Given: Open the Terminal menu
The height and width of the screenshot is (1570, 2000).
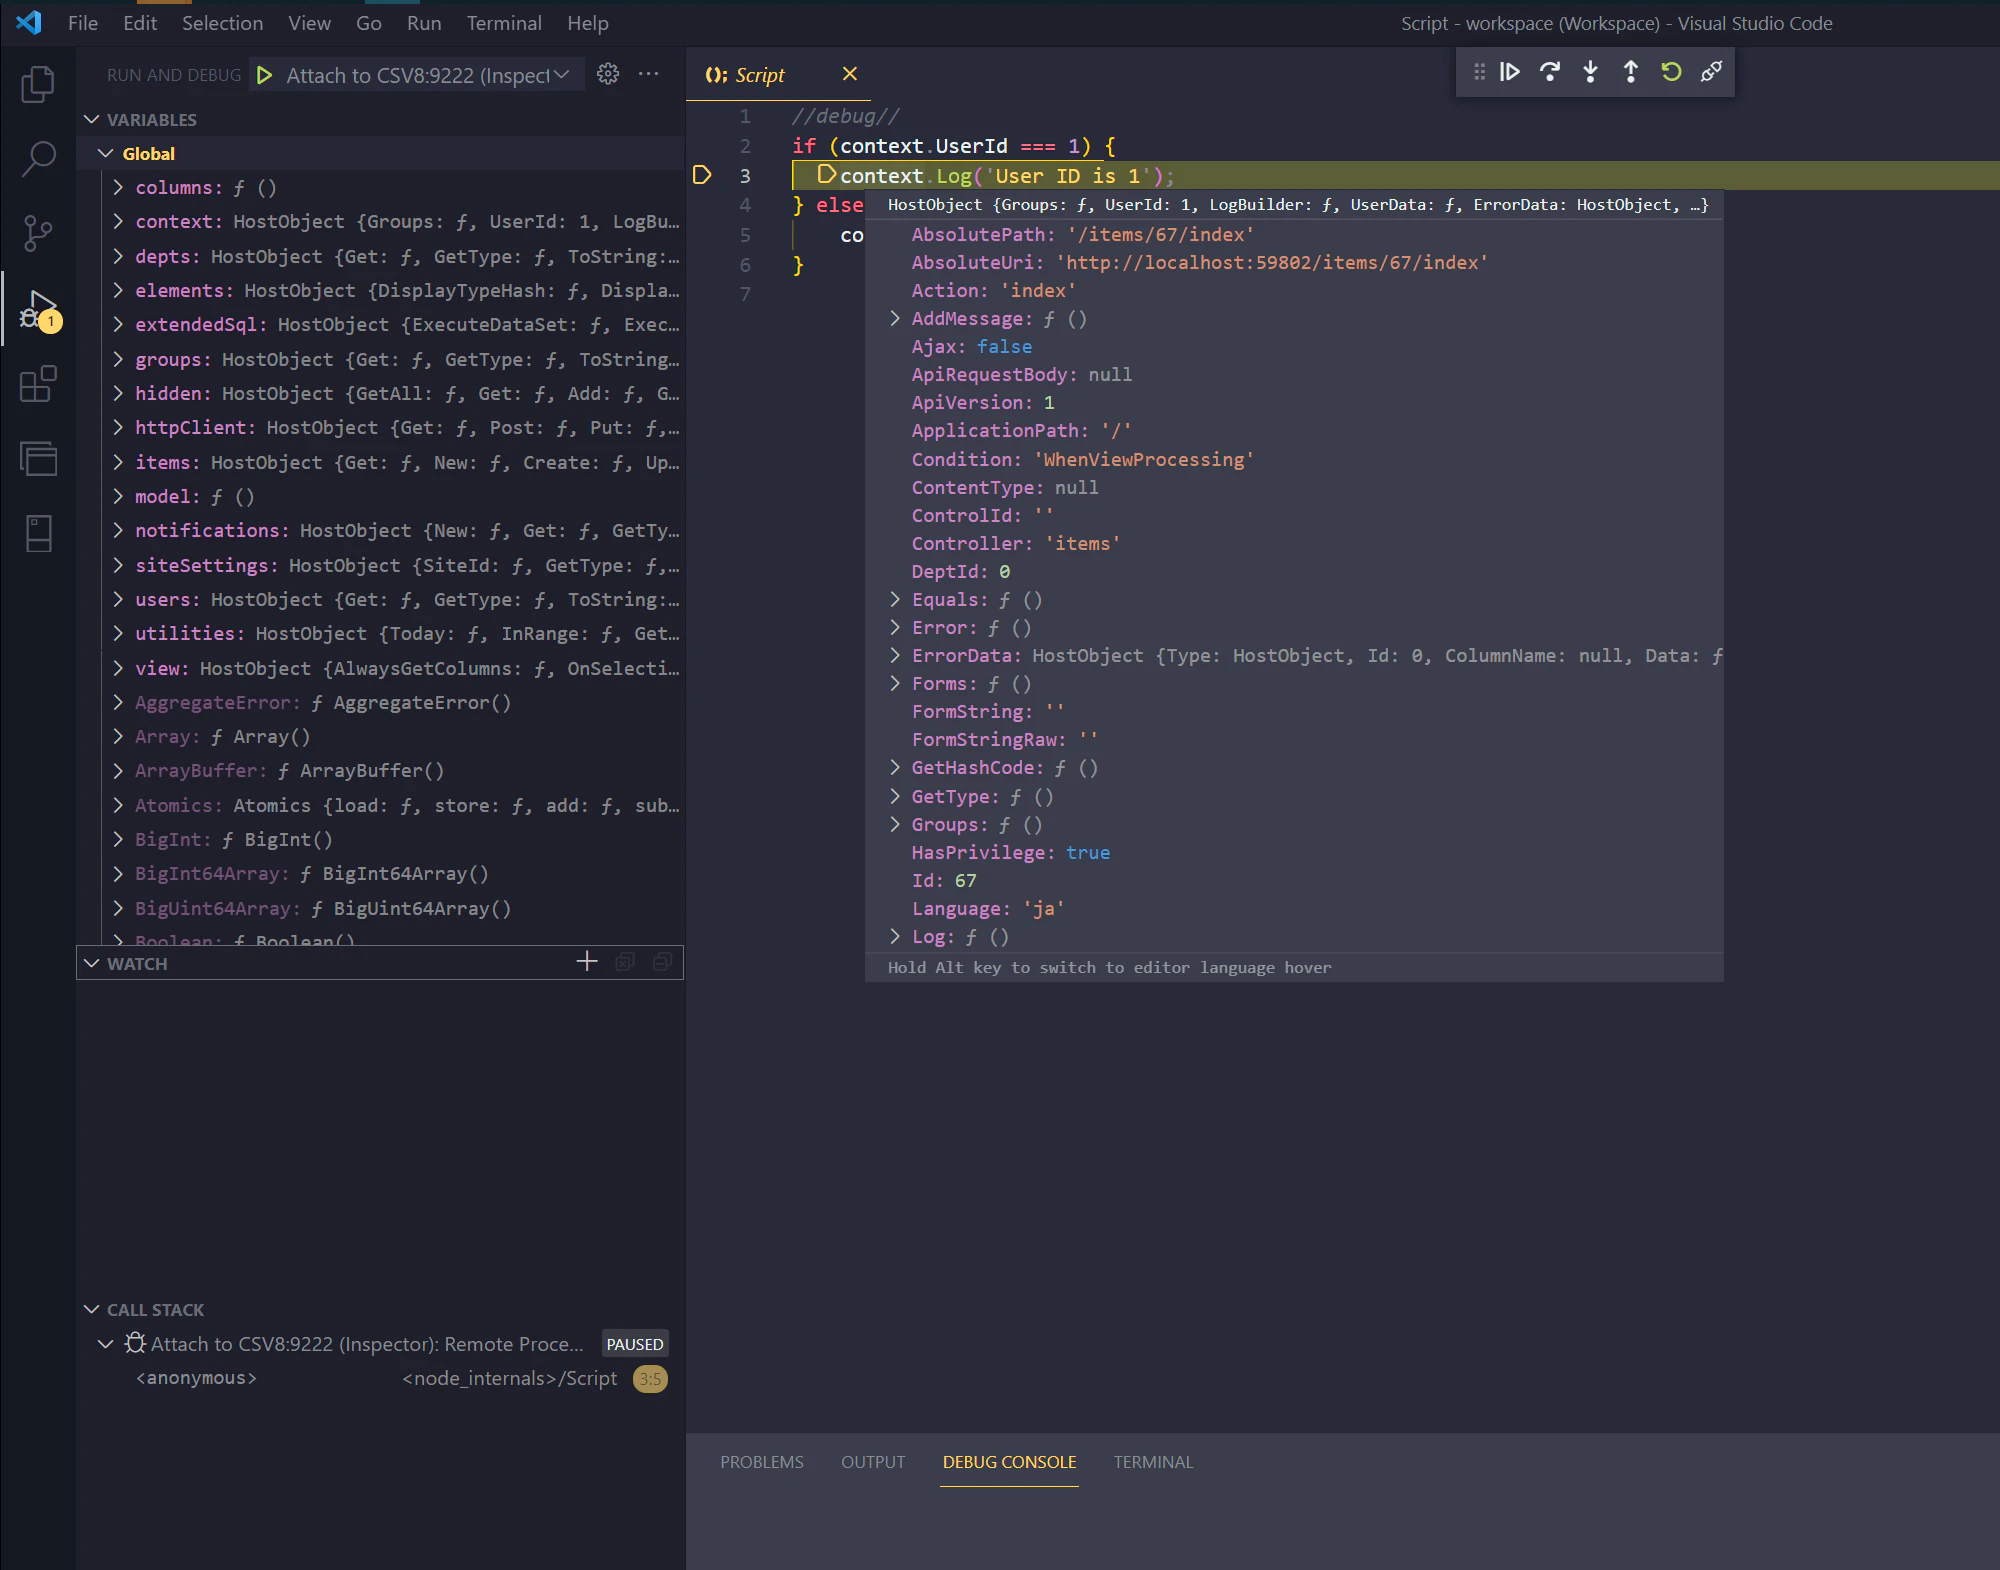Looking at the screenshot, I should (504, 23).
